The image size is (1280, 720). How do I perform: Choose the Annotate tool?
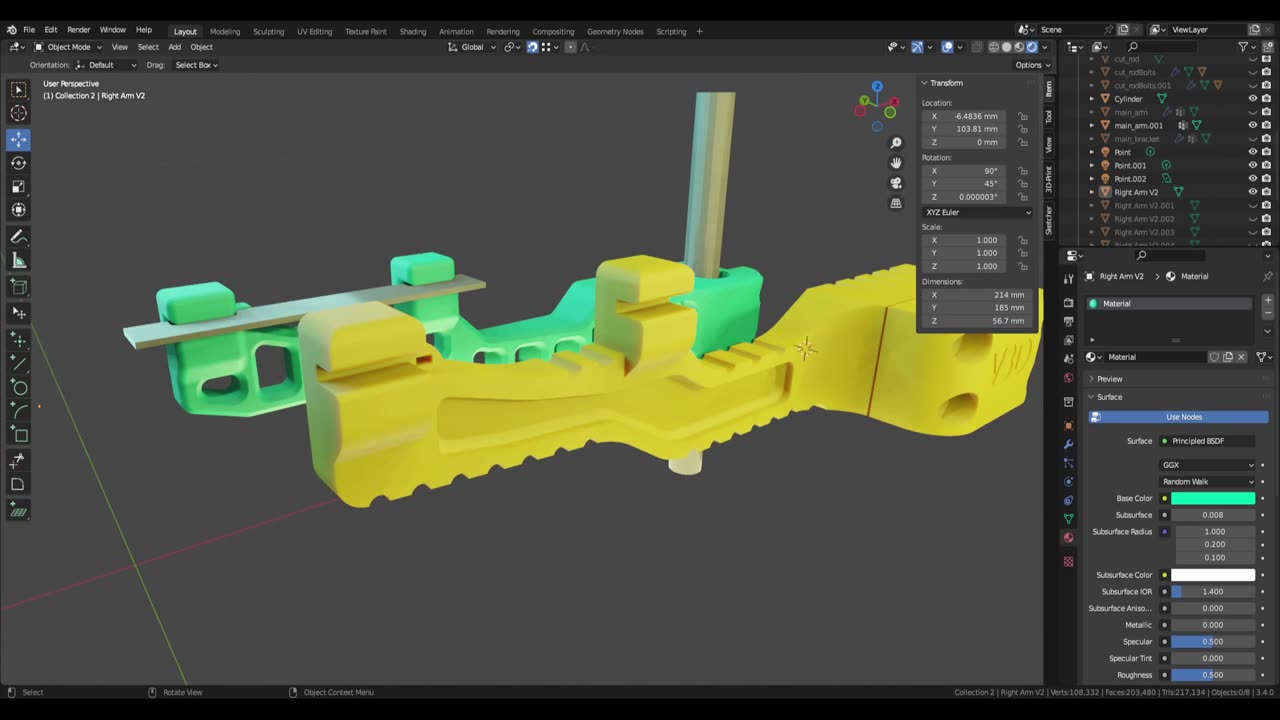(x=19, y=237)
